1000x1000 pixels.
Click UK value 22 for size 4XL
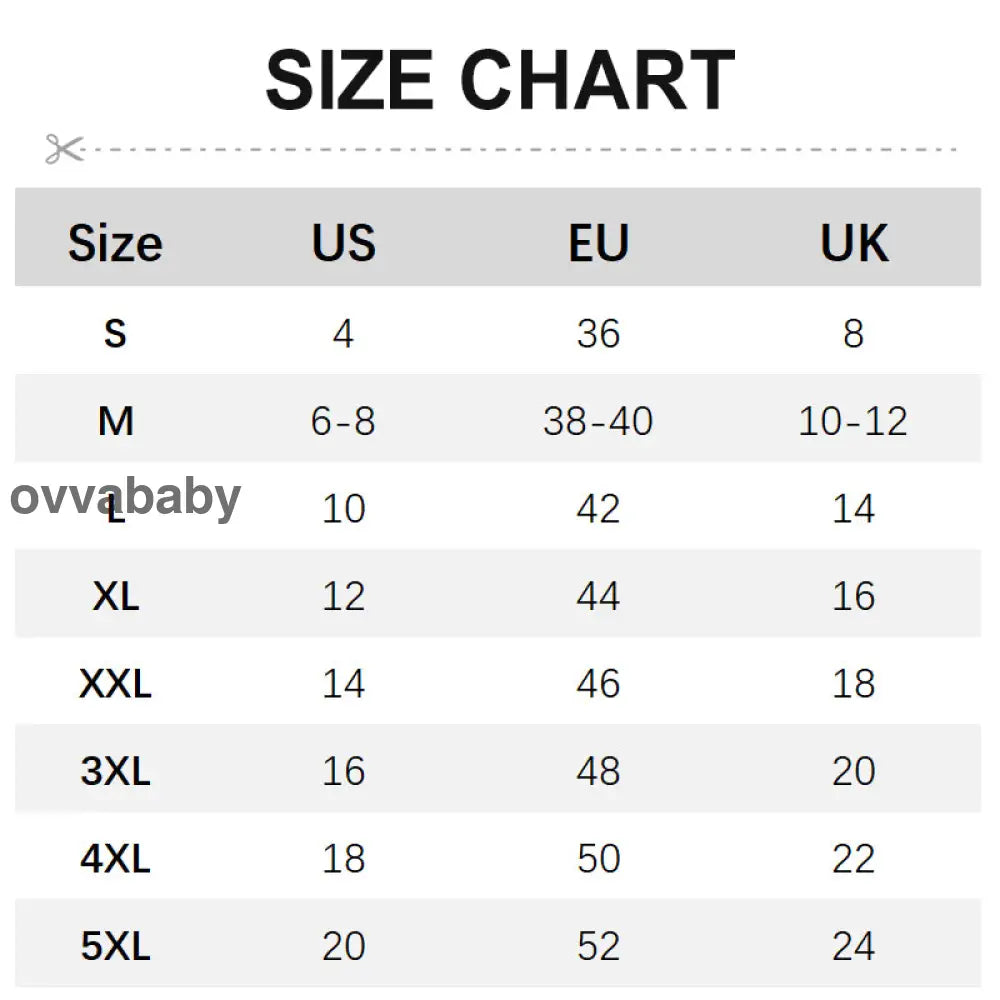[x=853, y=859]
